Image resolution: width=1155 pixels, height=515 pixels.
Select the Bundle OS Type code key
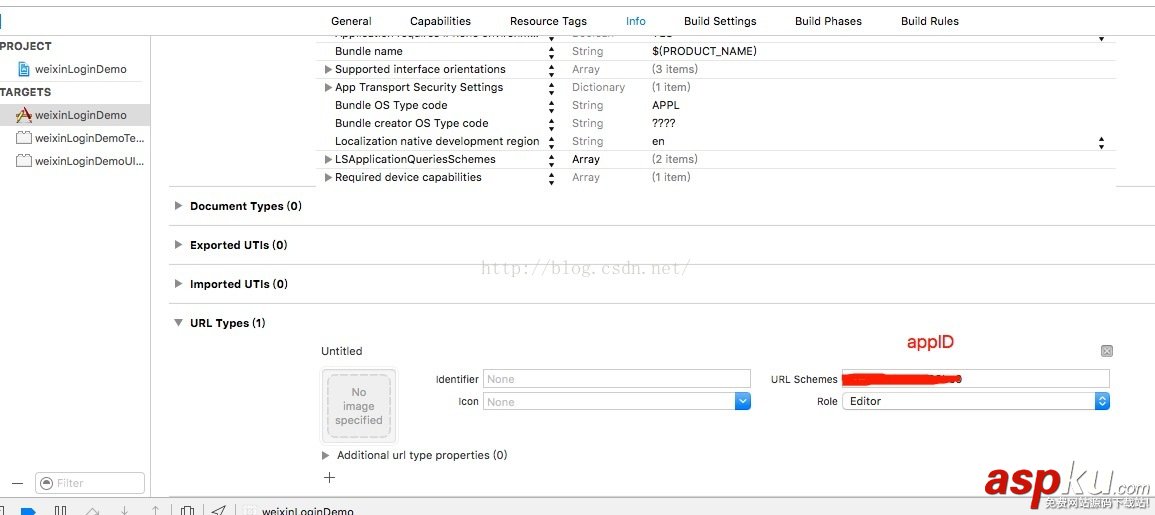coord(391,105)
